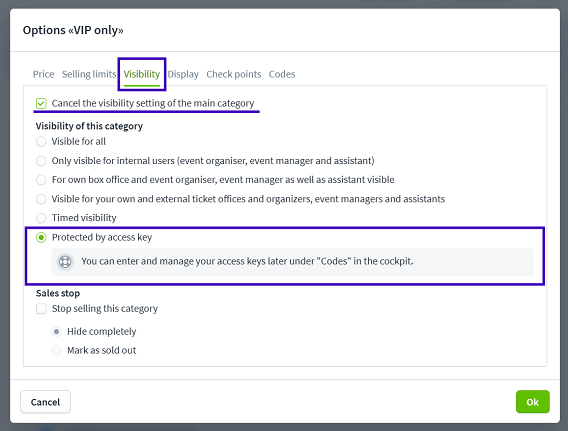This screenshot has height=431, width=568.
Task: Choose Hide completely radio option
Action: [57, 332]
